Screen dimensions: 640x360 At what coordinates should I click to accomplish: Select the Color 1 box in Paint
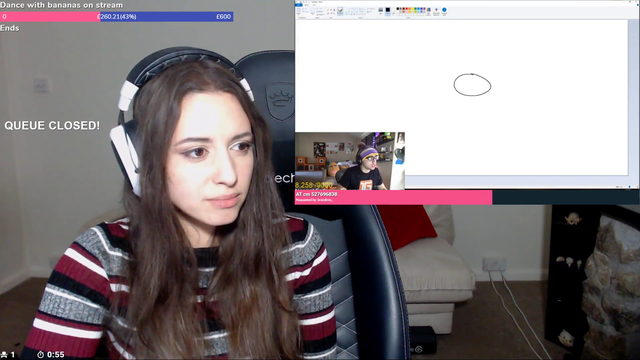pos(388,11)
